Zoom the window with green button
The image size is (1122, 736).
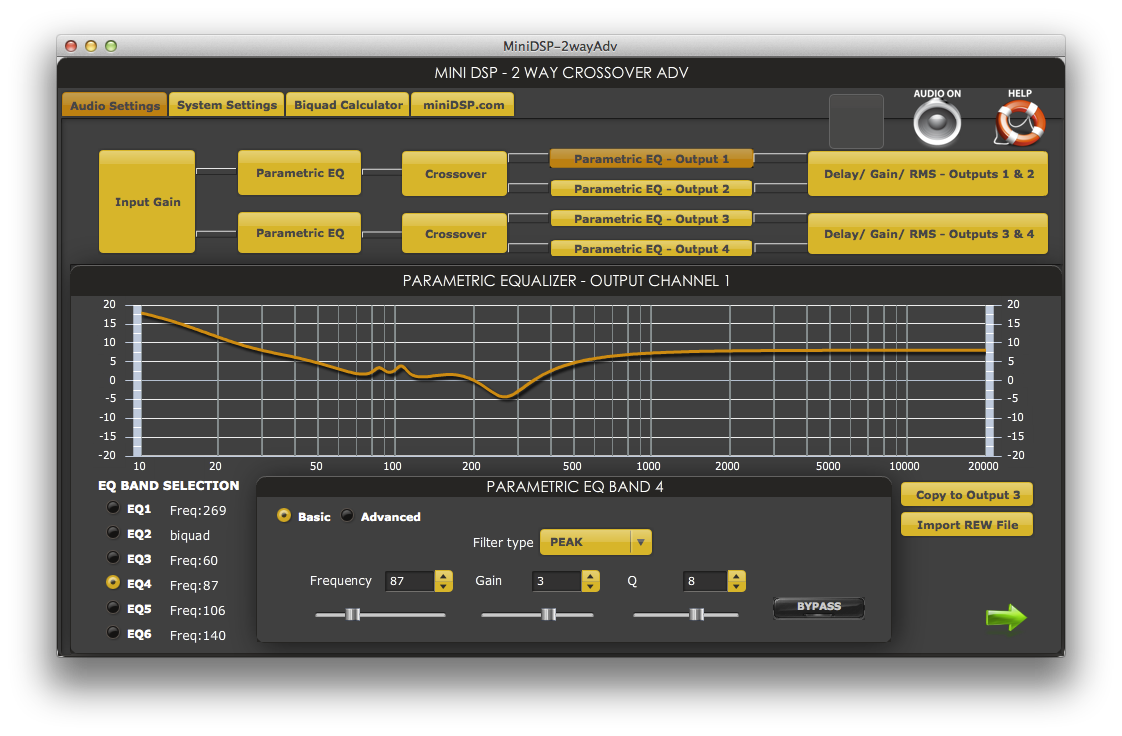coord(111,46)
